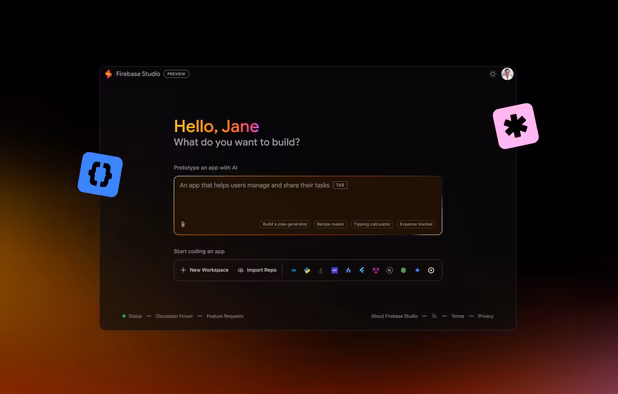Select the purple .NET template icon
Viewport: 618px width, 394px height.
[335, 270]
